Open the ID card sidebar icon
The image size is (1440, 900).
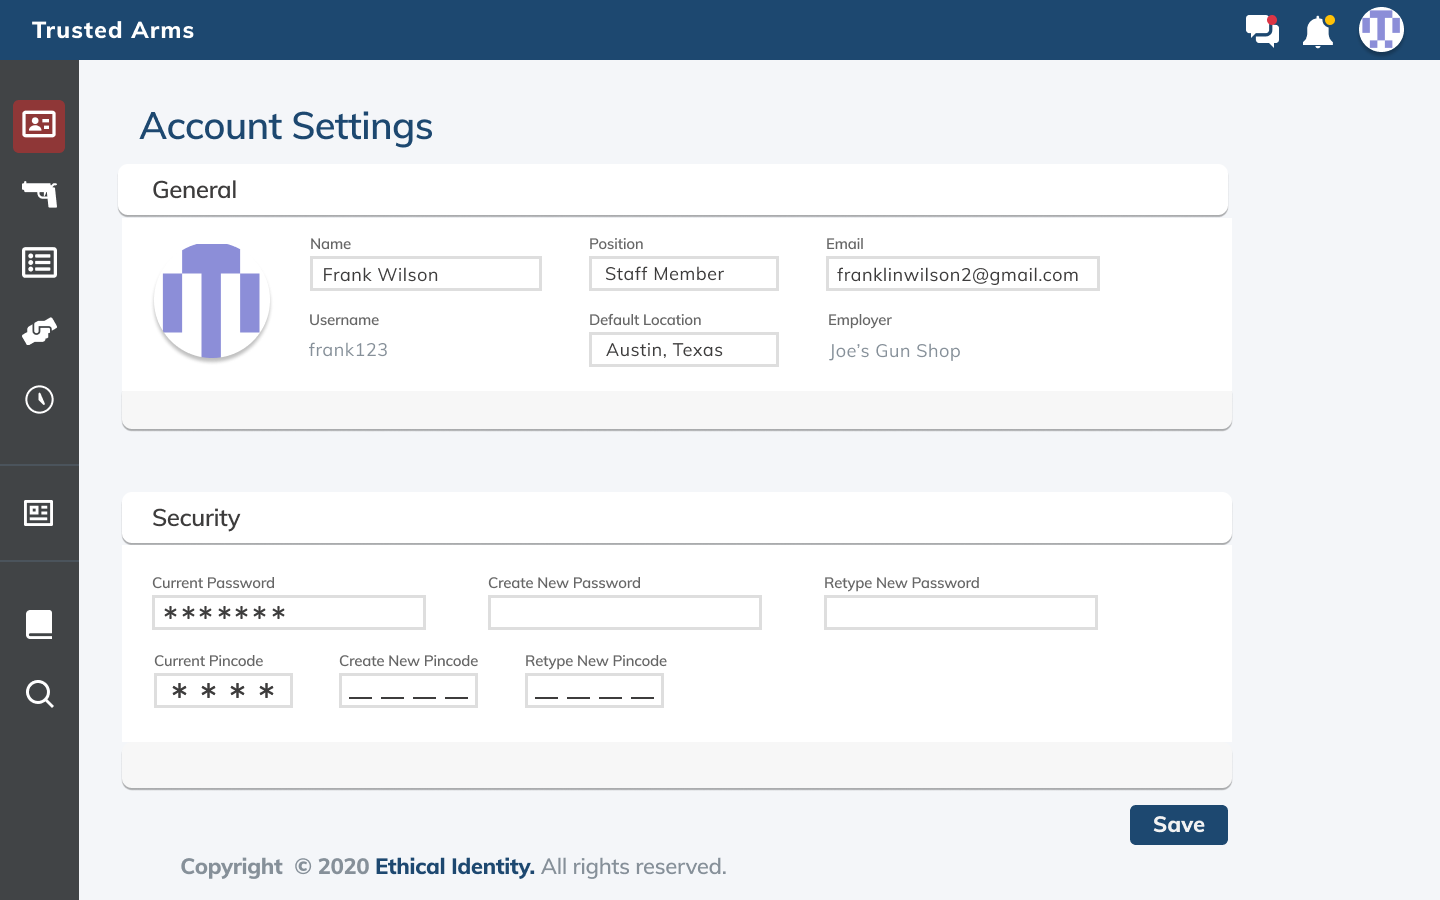pos(39,126)
